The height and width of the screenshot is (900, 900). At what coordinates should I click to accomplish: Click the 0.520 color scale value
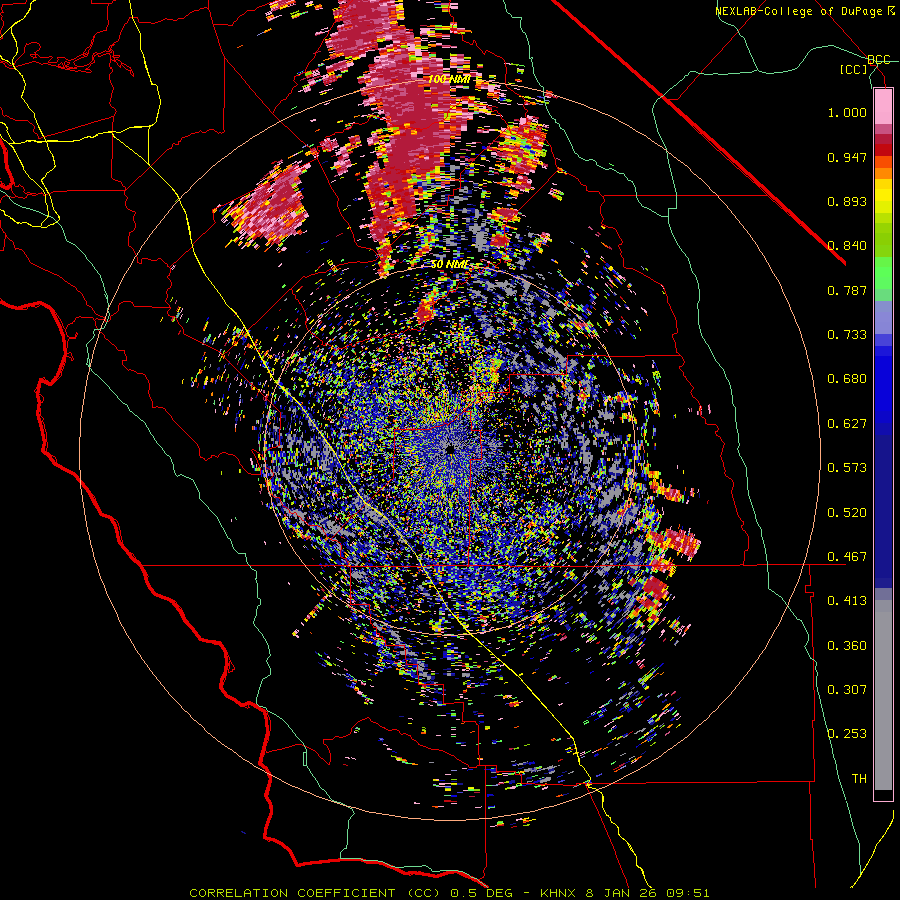[x=847, y=512]
